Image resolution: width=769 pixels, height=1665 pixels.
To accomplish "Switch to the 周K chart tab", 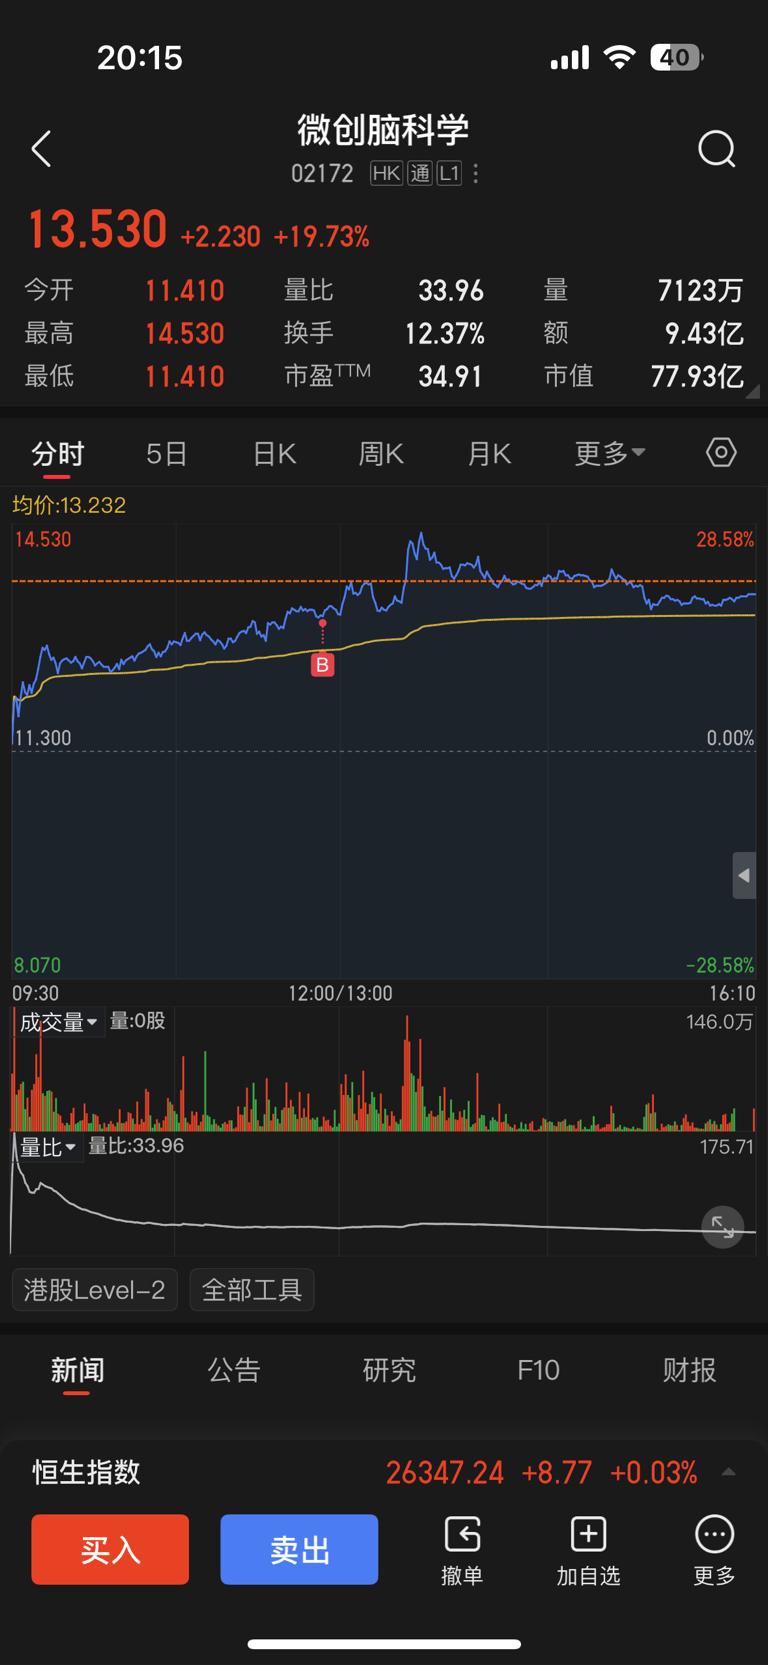I will [381, 454].
